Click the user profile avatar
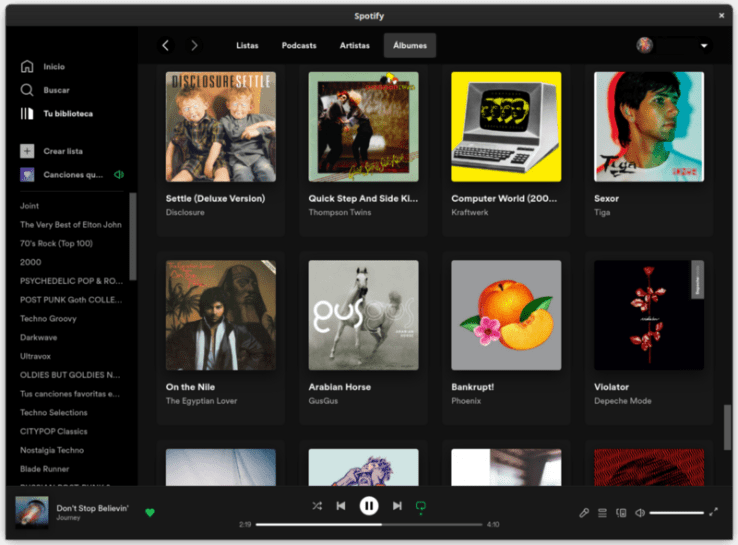This screenshot has width=738, height=545. [x=644, y=45]
